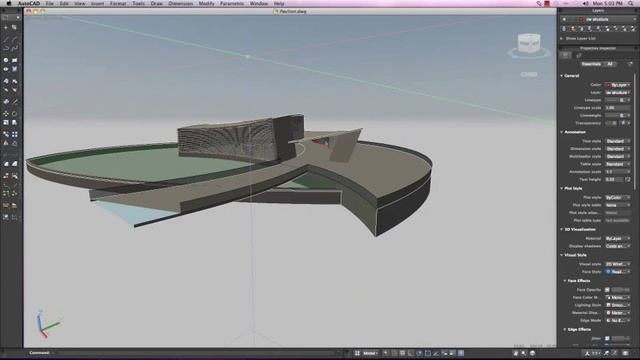Collapse the Annotation section
The image size is (640, 360).
(562, 132)
